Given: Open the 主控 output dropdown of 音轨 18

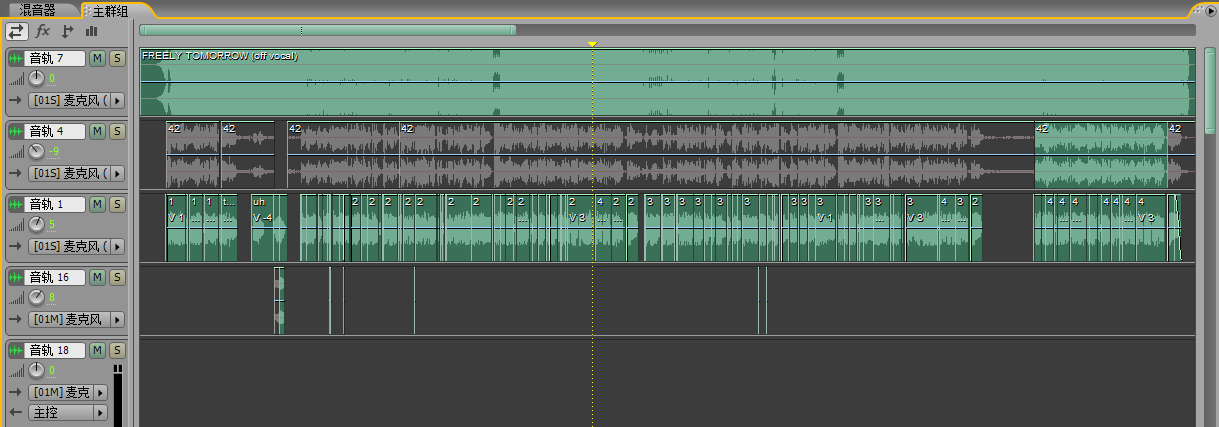Looking at the screenshot, I should [68, 412].
